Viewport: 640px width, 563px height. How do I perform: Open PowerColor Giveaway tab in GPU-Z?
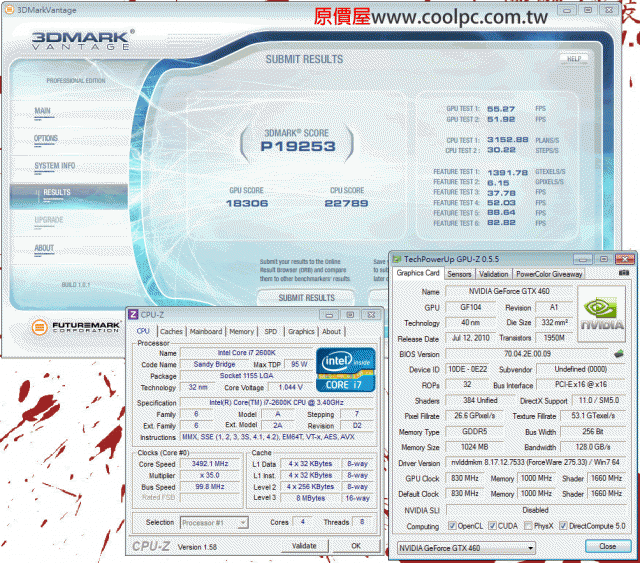coord(549,274)
